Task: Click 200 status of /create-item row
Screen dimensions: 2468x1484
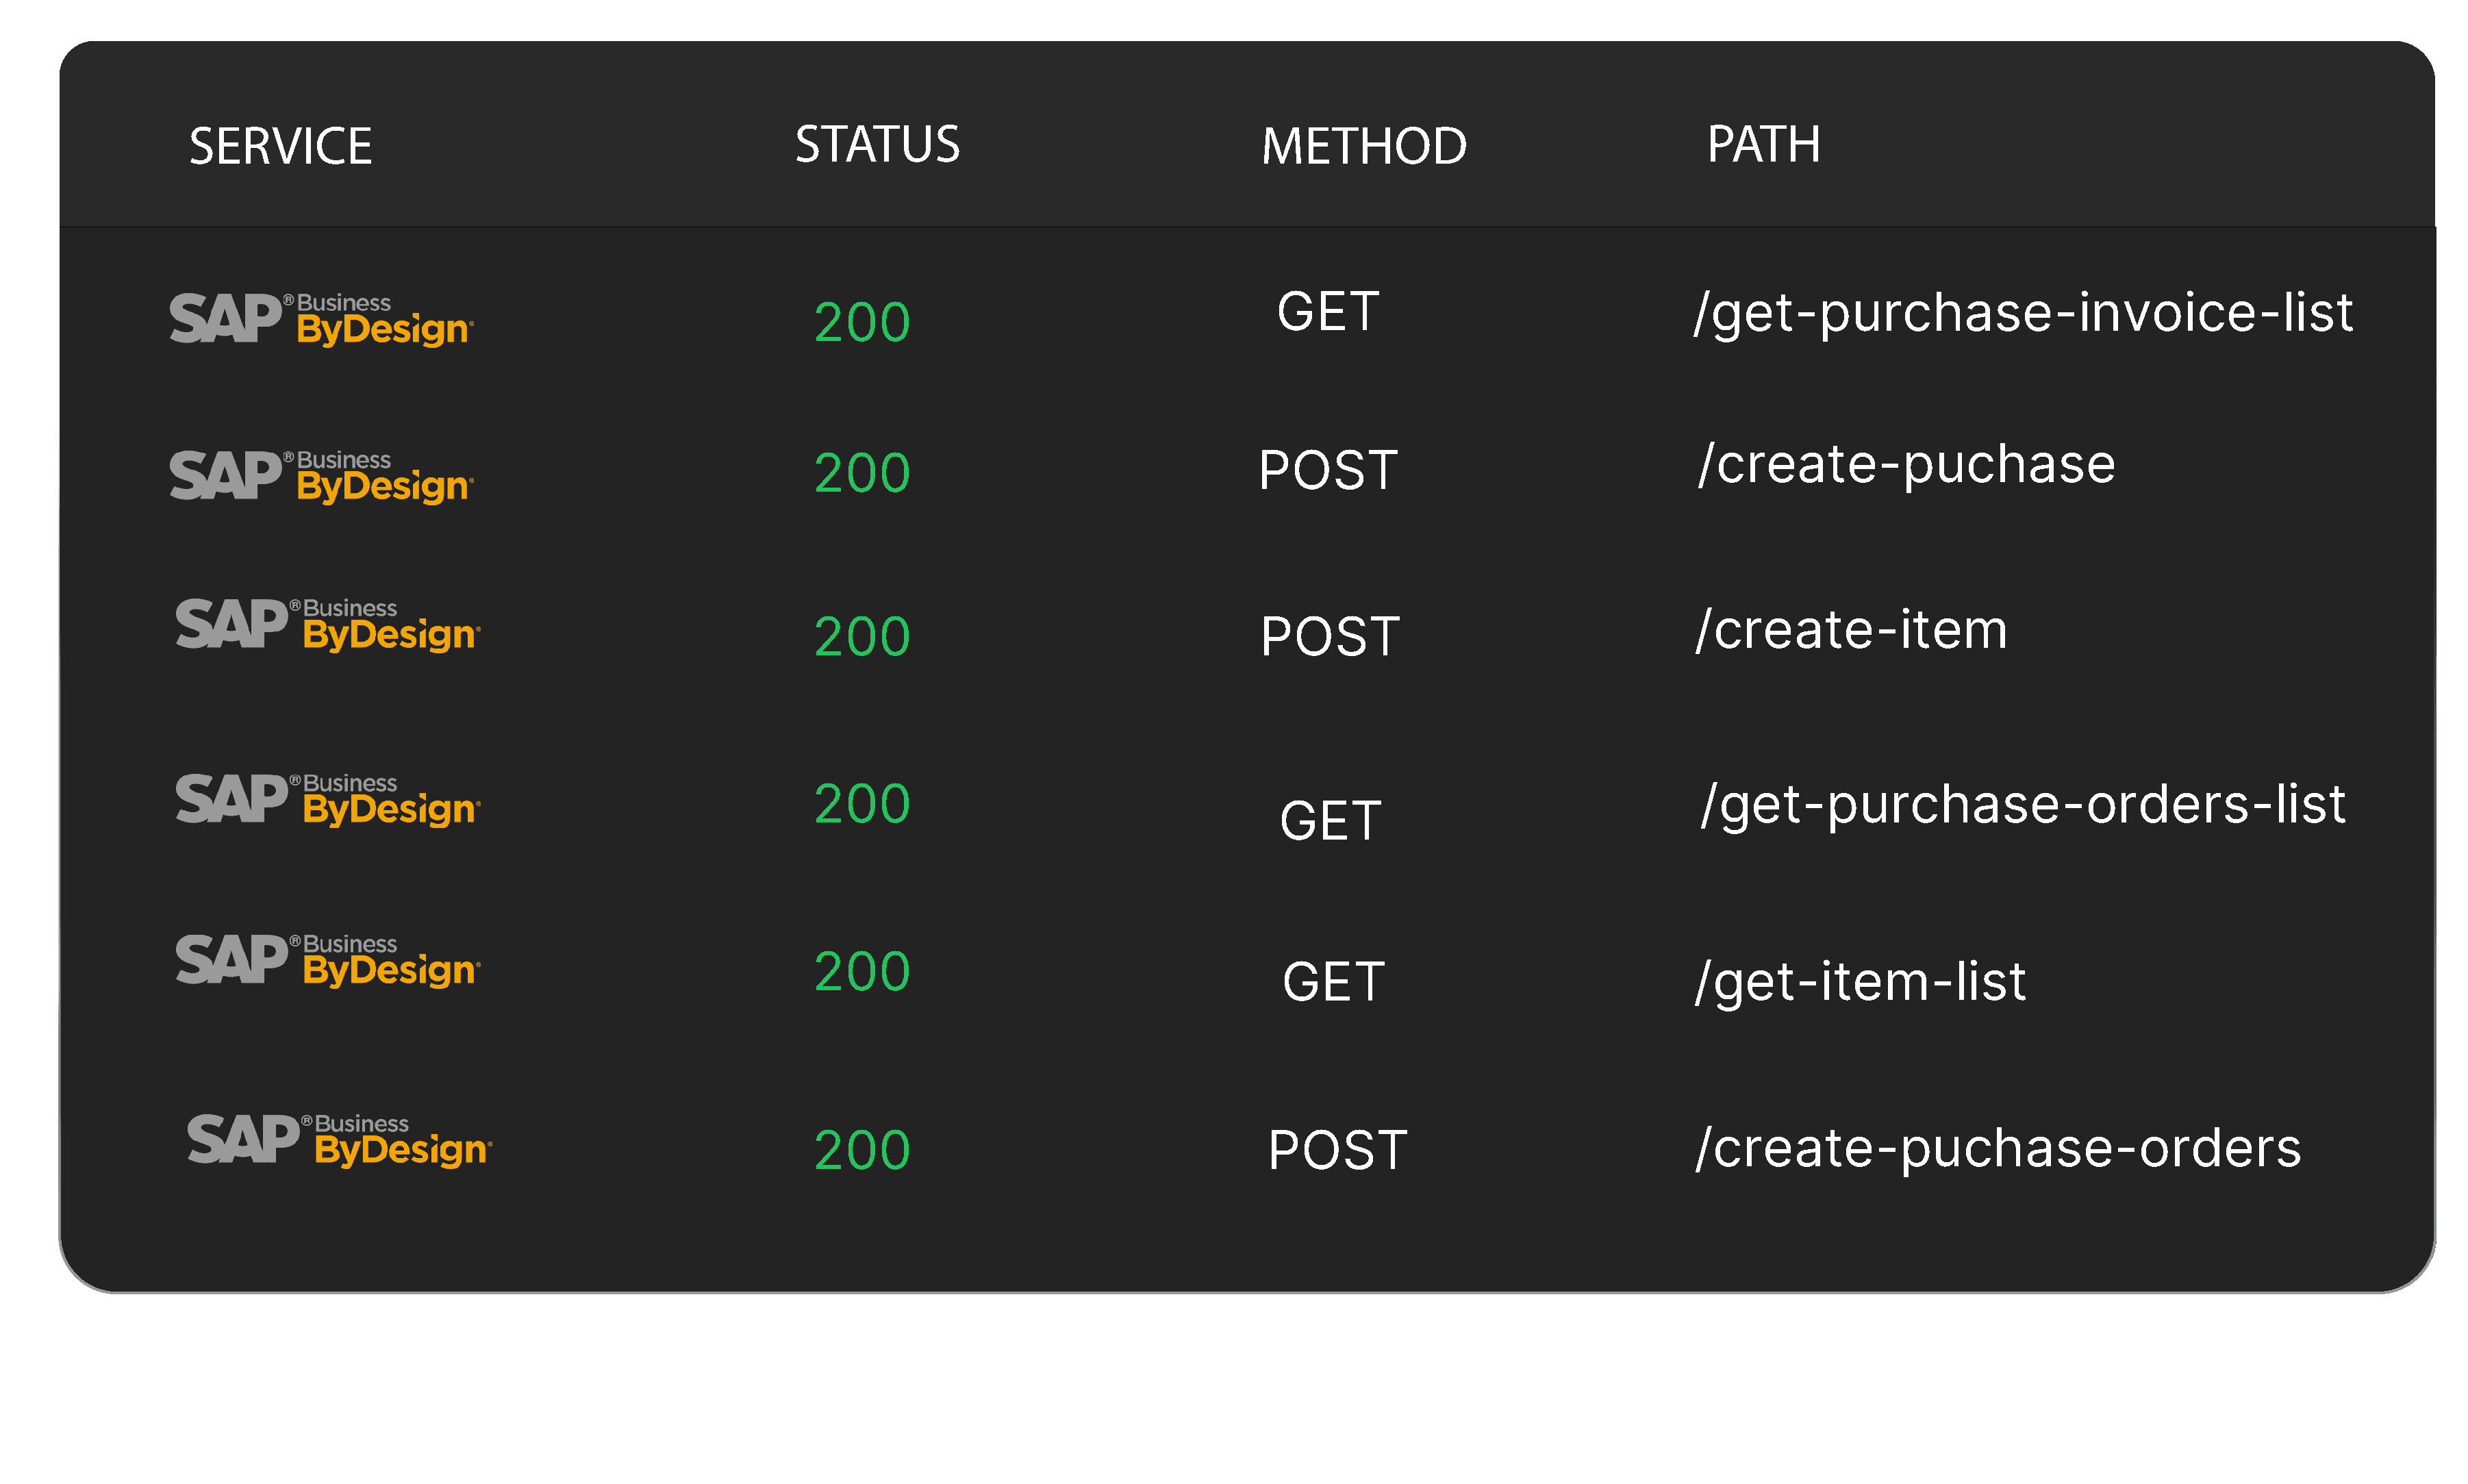Action: tap(862, 636)
